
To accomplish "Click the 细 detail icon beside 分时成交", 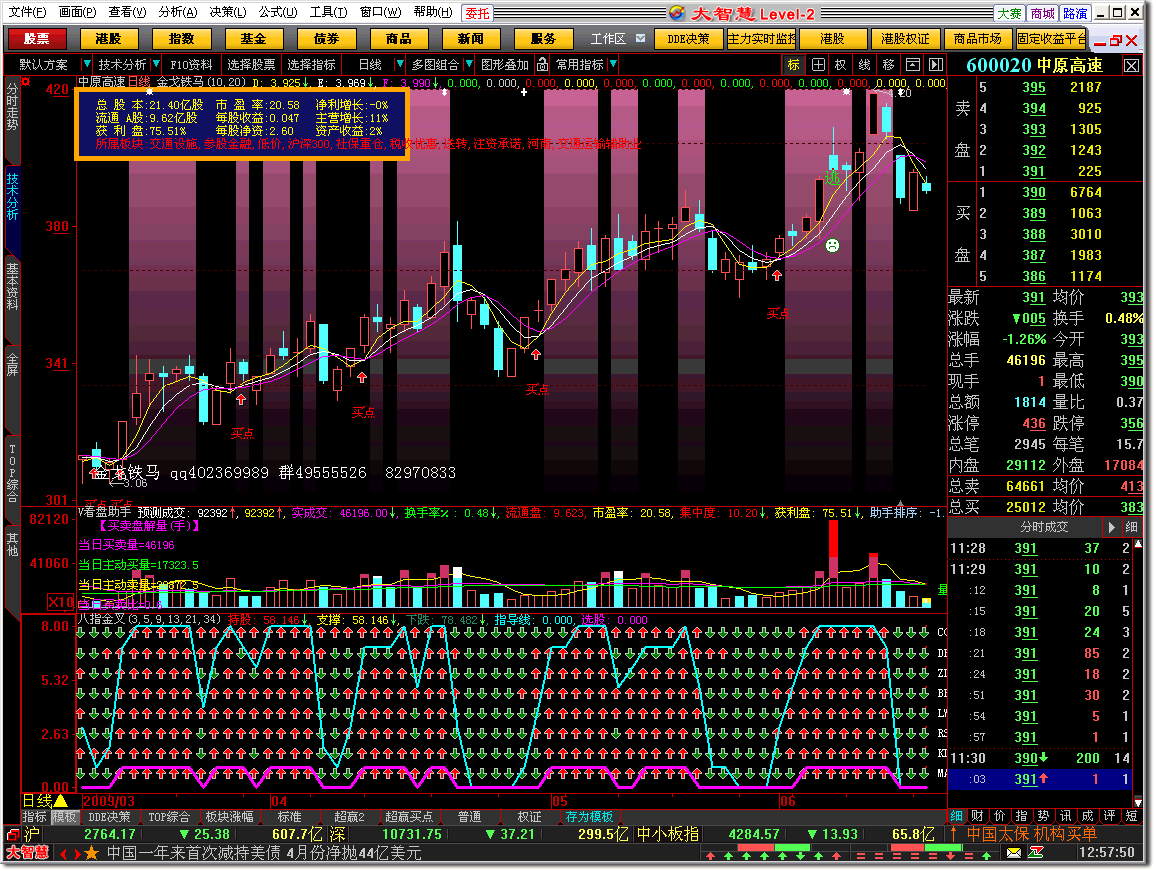I will 1131,527.
